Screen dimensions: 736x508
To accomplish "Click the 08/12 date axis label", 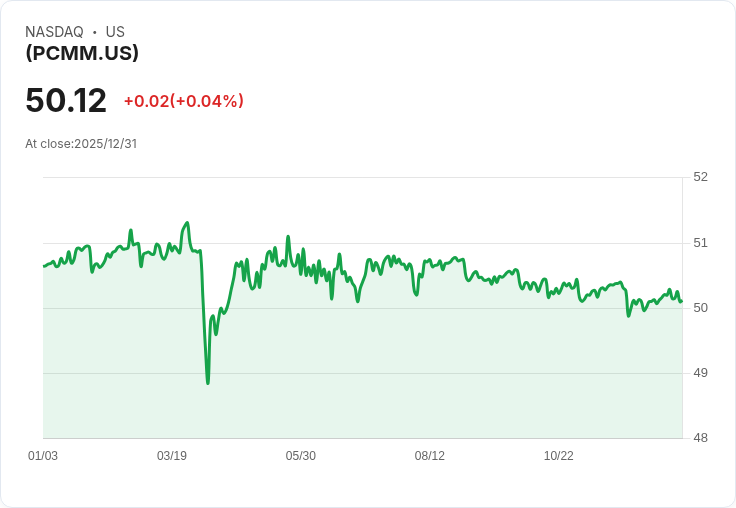I will pos(430,456).
